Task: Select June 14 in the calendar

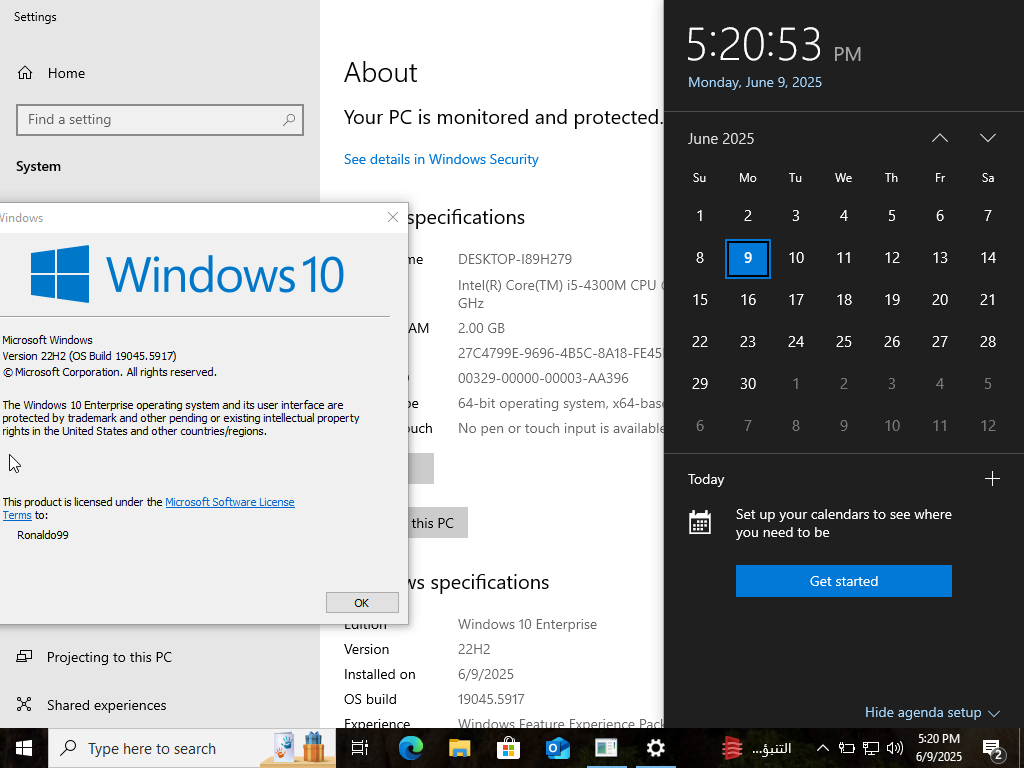Action: pos(988,258)
